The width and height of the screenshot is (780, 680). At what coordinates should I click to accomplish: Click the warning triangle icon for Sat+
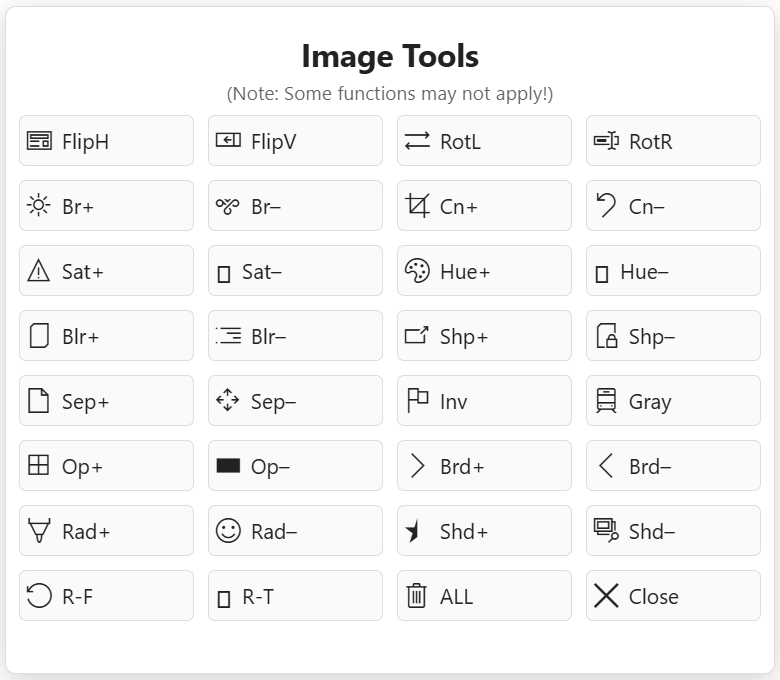(x=39, y=271)
